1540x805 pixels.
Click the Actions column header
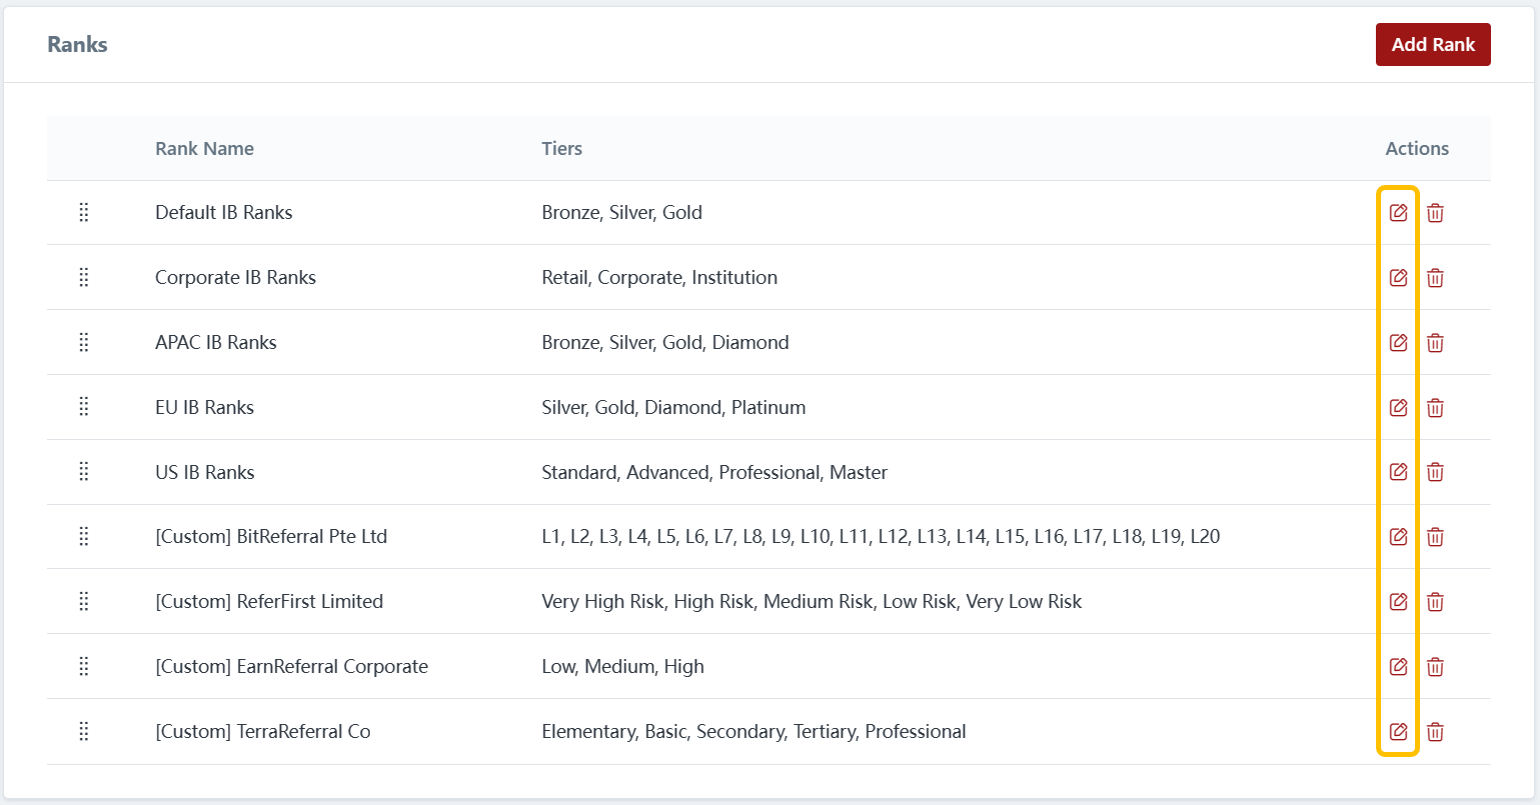point(1417,149)
